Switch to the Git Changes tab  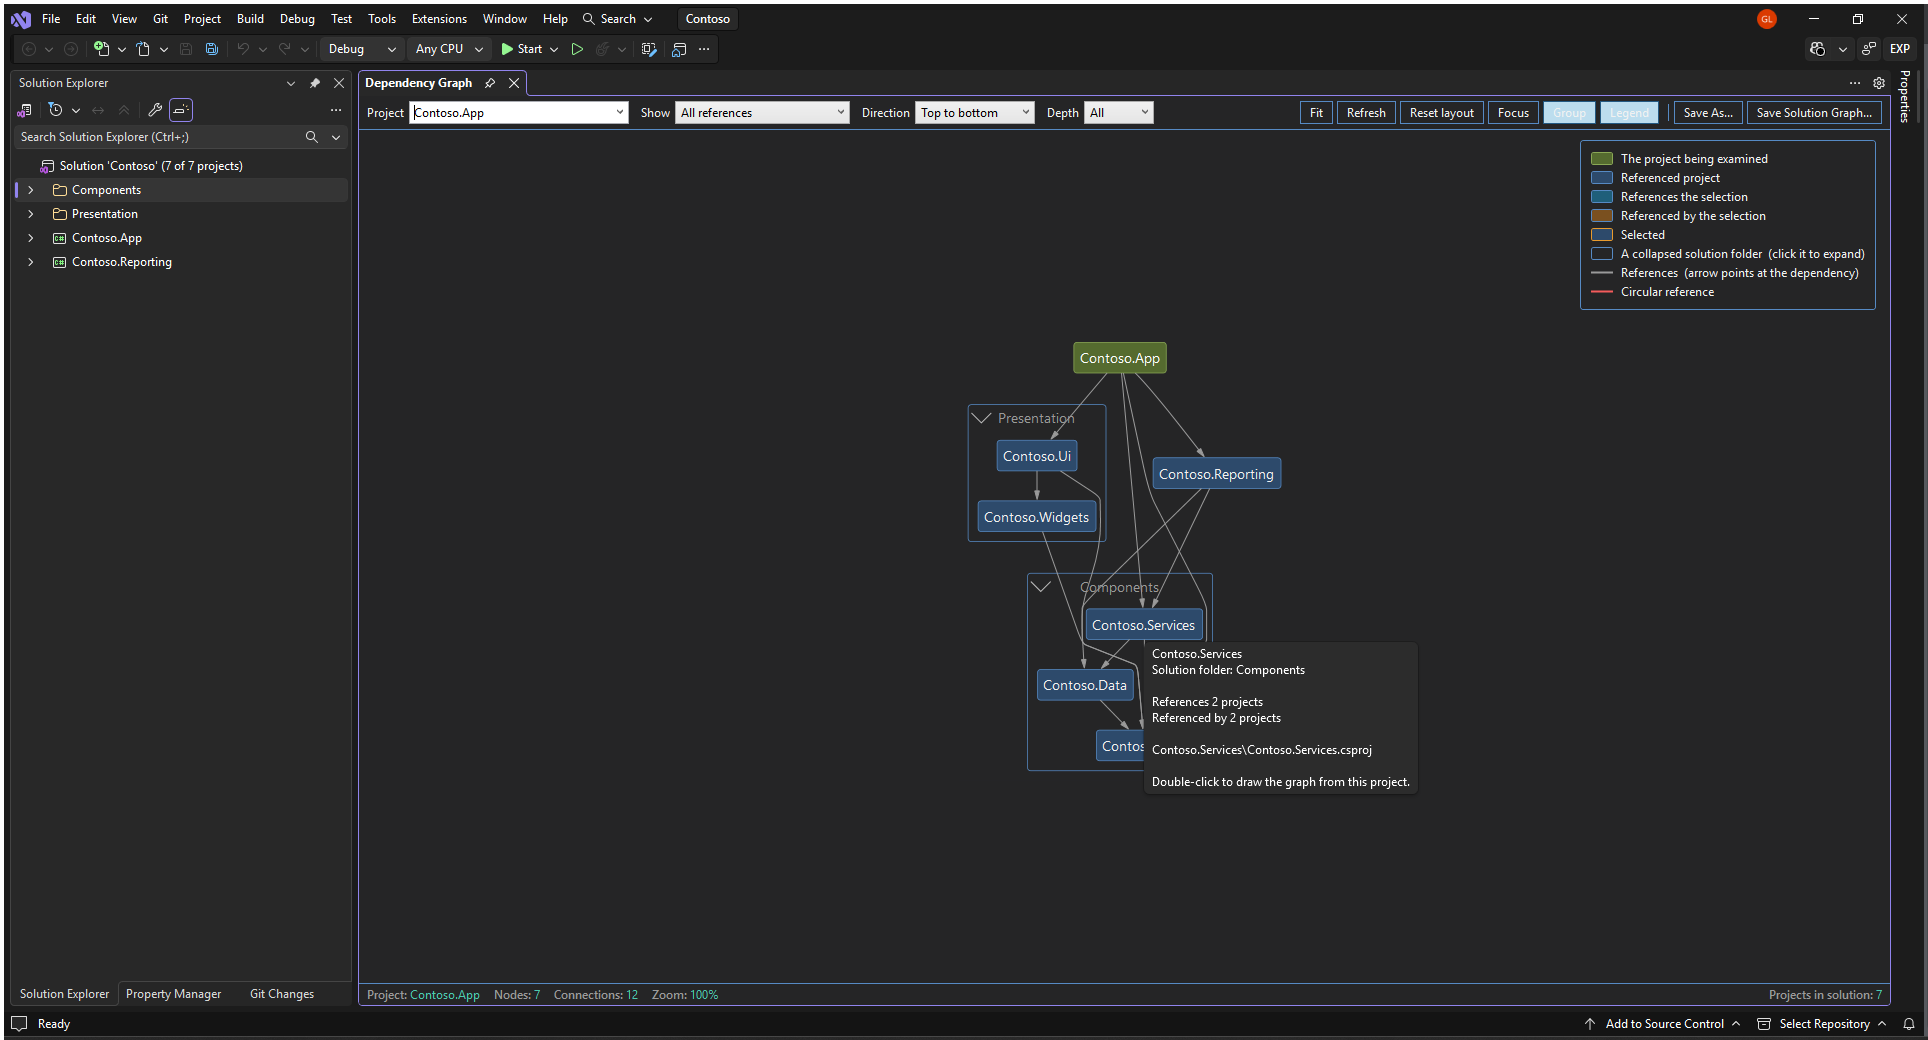(x=282, y=994)
